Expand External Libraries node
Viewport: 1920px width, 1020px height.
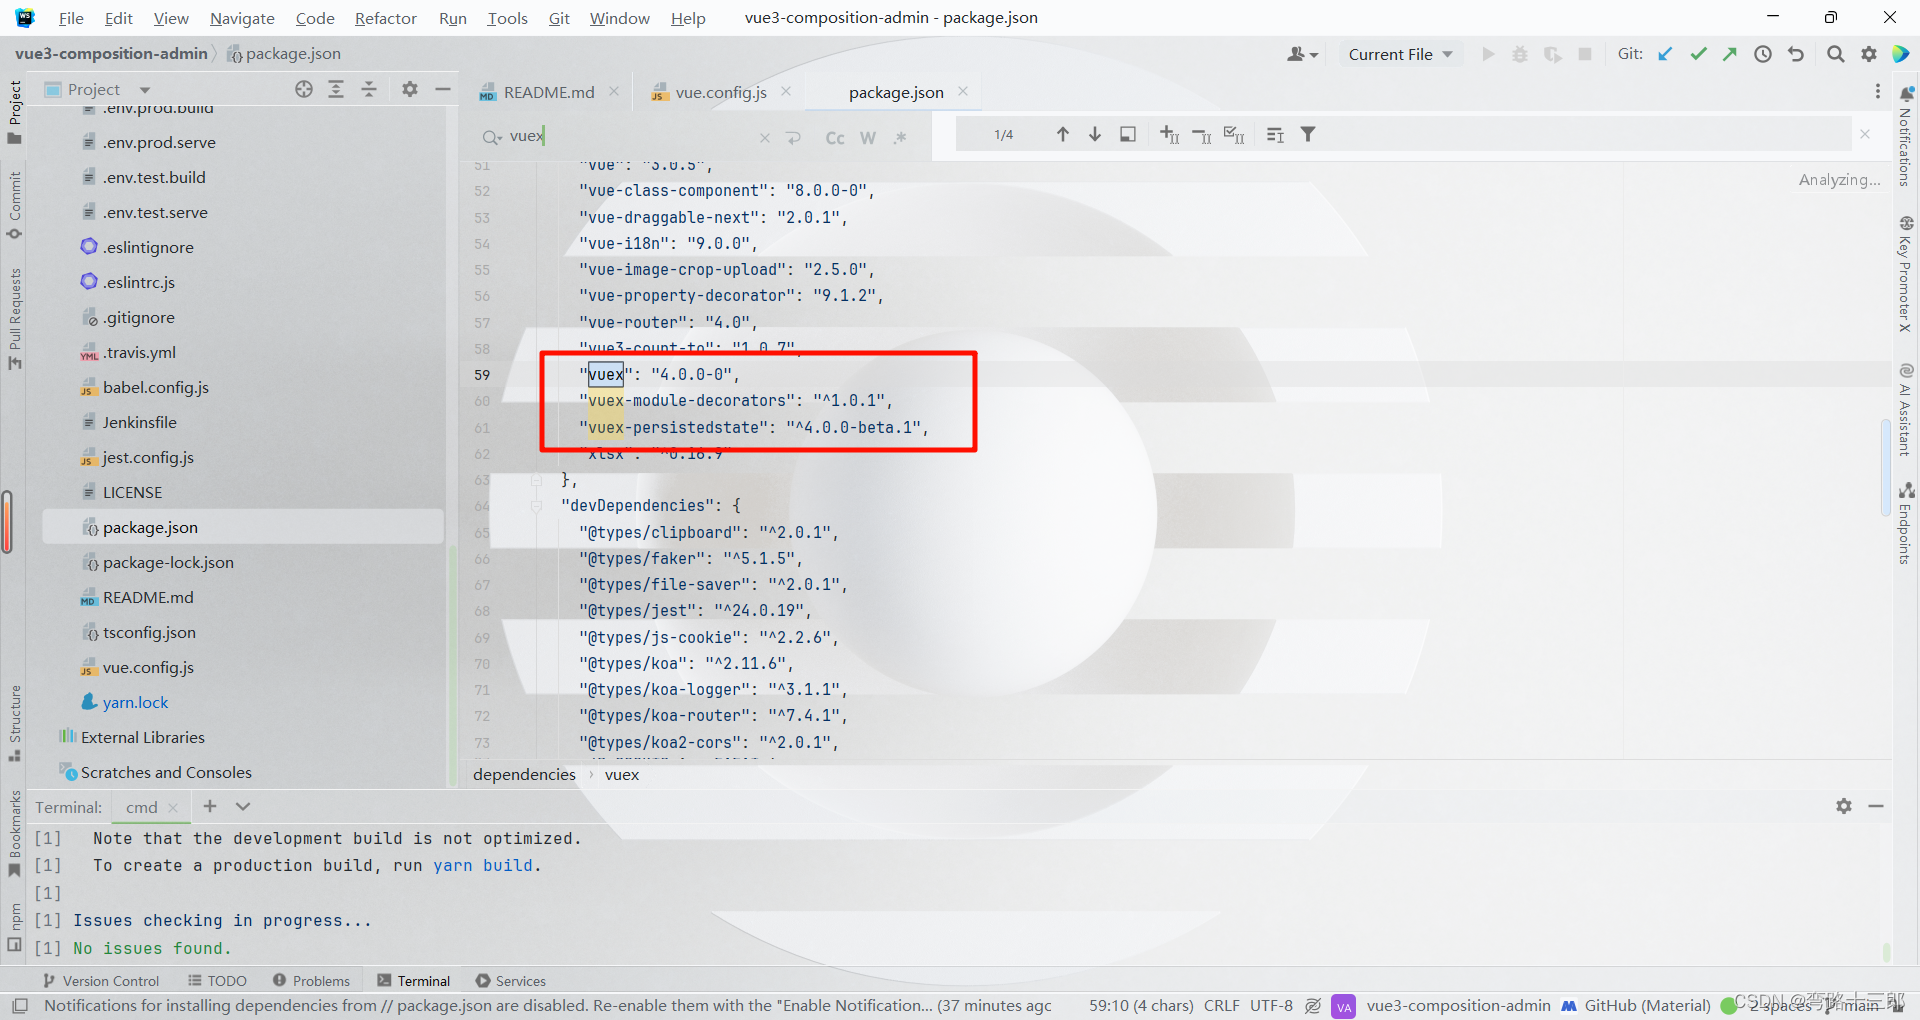(132, 737)
